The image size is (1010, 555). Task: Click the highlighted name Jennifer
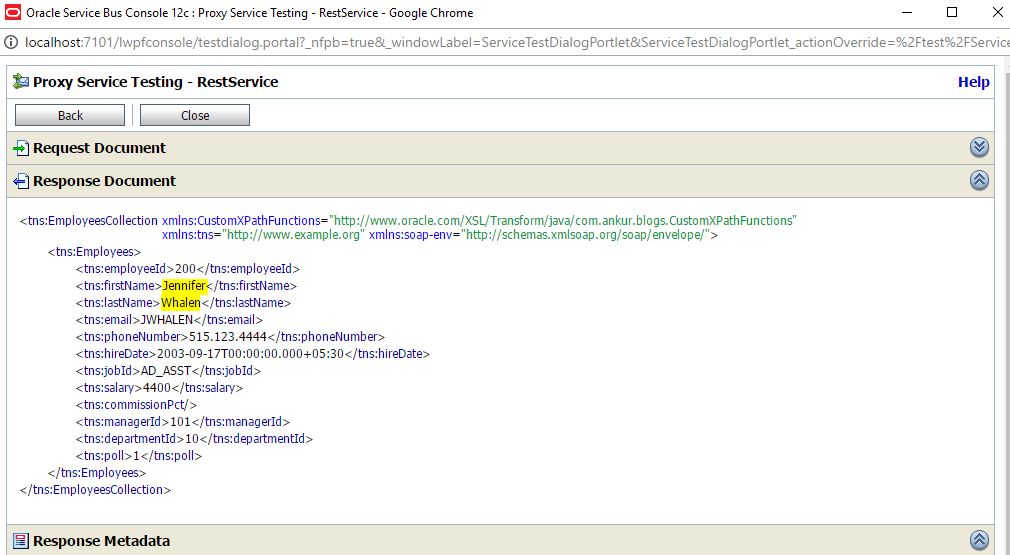pyautogui.click(x=184, y=285)
